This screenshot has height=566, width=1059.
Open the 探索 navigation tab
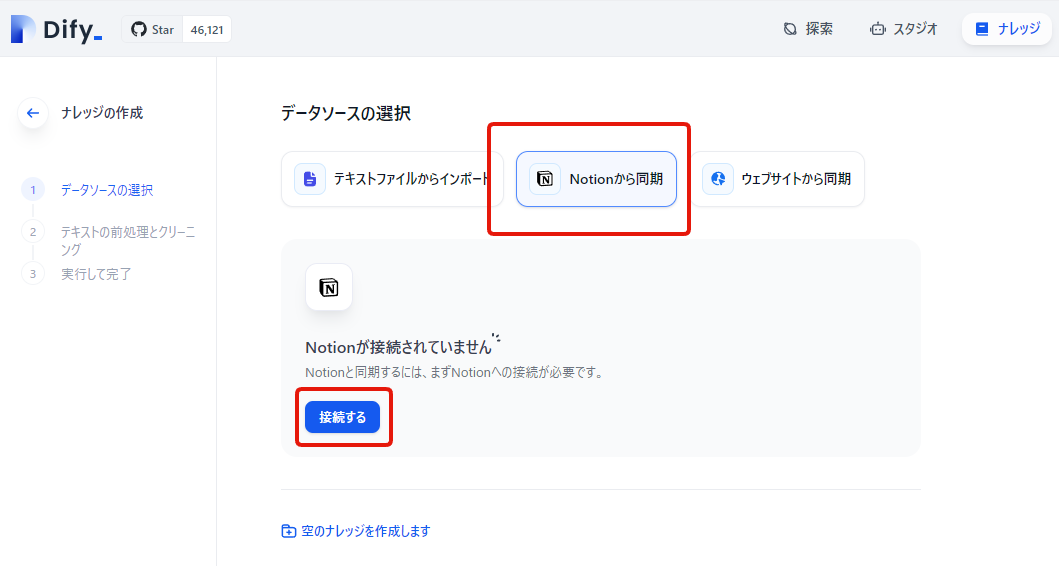click(x=808, y=29)
